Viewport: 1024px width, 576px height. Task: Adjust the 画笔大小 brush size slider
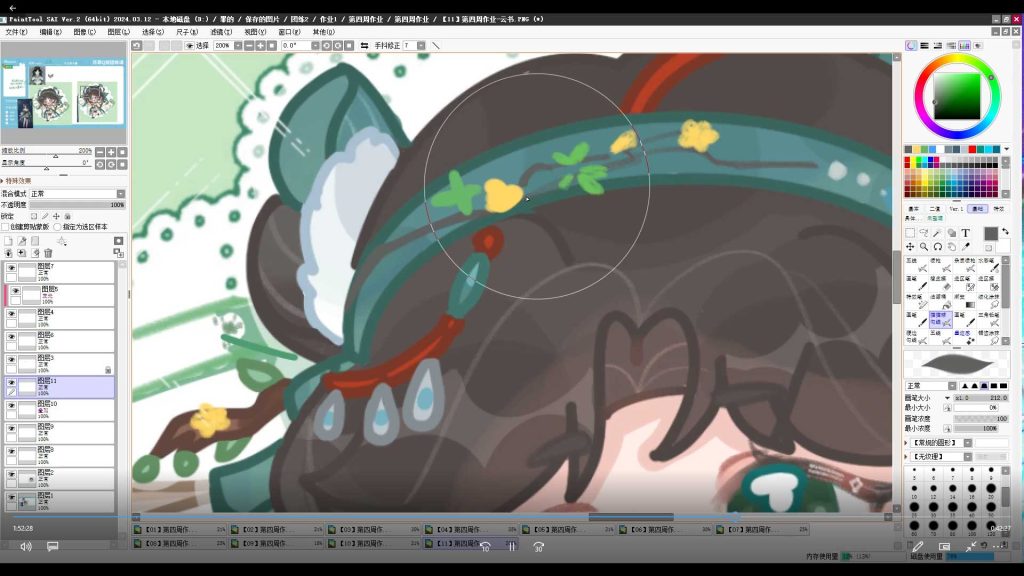(981, 398)
